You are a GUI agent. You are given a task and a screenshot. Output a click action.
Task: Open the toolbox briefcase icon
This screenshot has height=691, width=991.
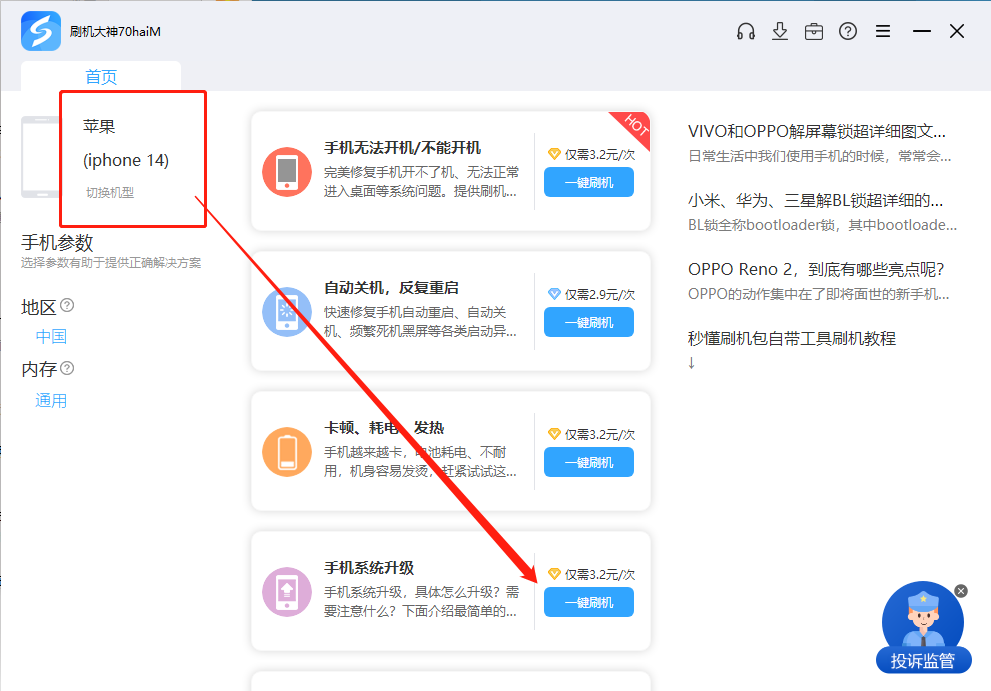point(814,32)
